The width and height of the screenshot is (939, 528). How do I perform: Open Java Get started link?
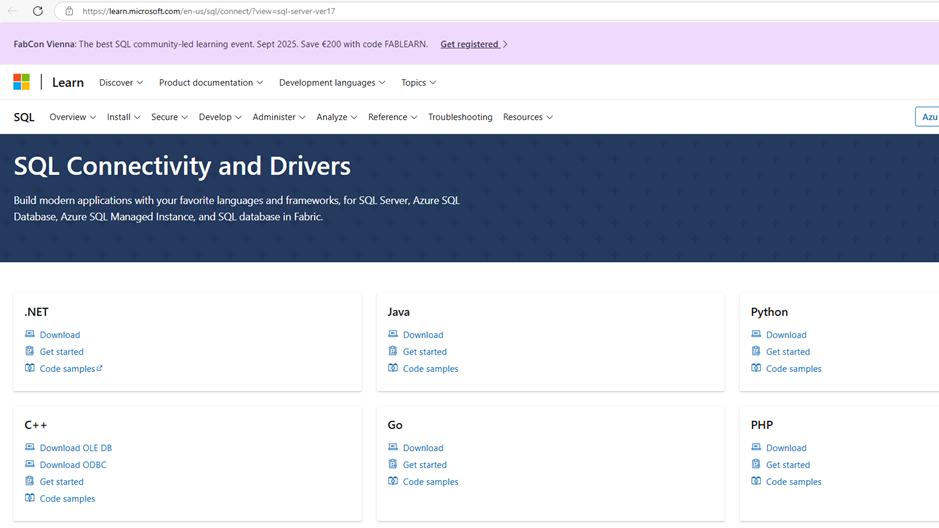425,351
